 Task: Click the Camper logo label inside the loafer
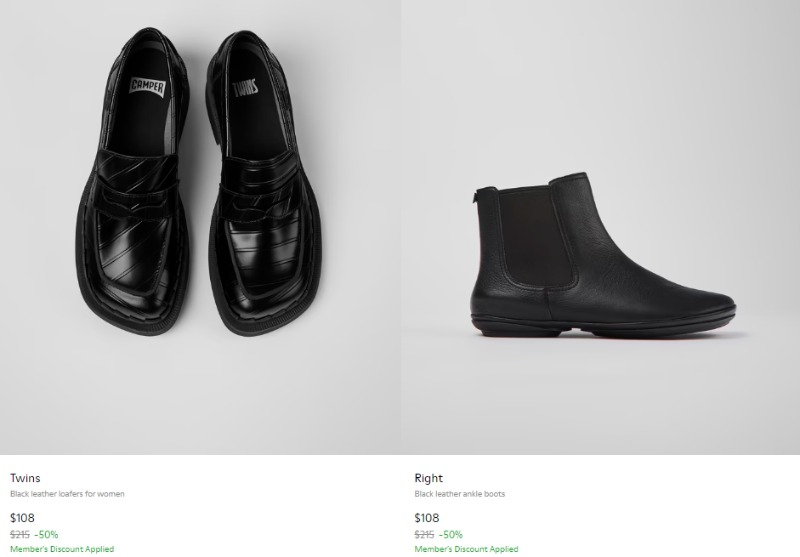click(x=147, y=87)
